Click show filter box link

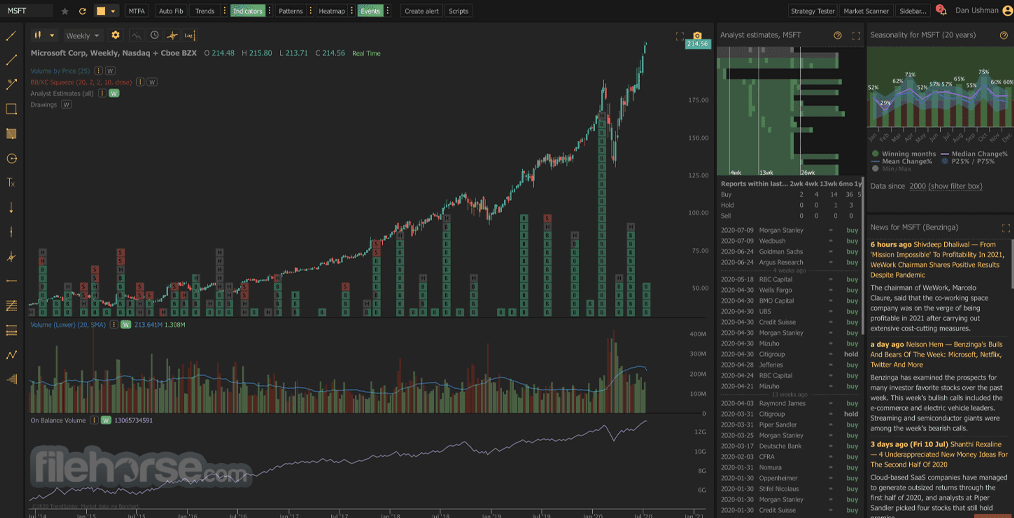(x=956, y=186)
